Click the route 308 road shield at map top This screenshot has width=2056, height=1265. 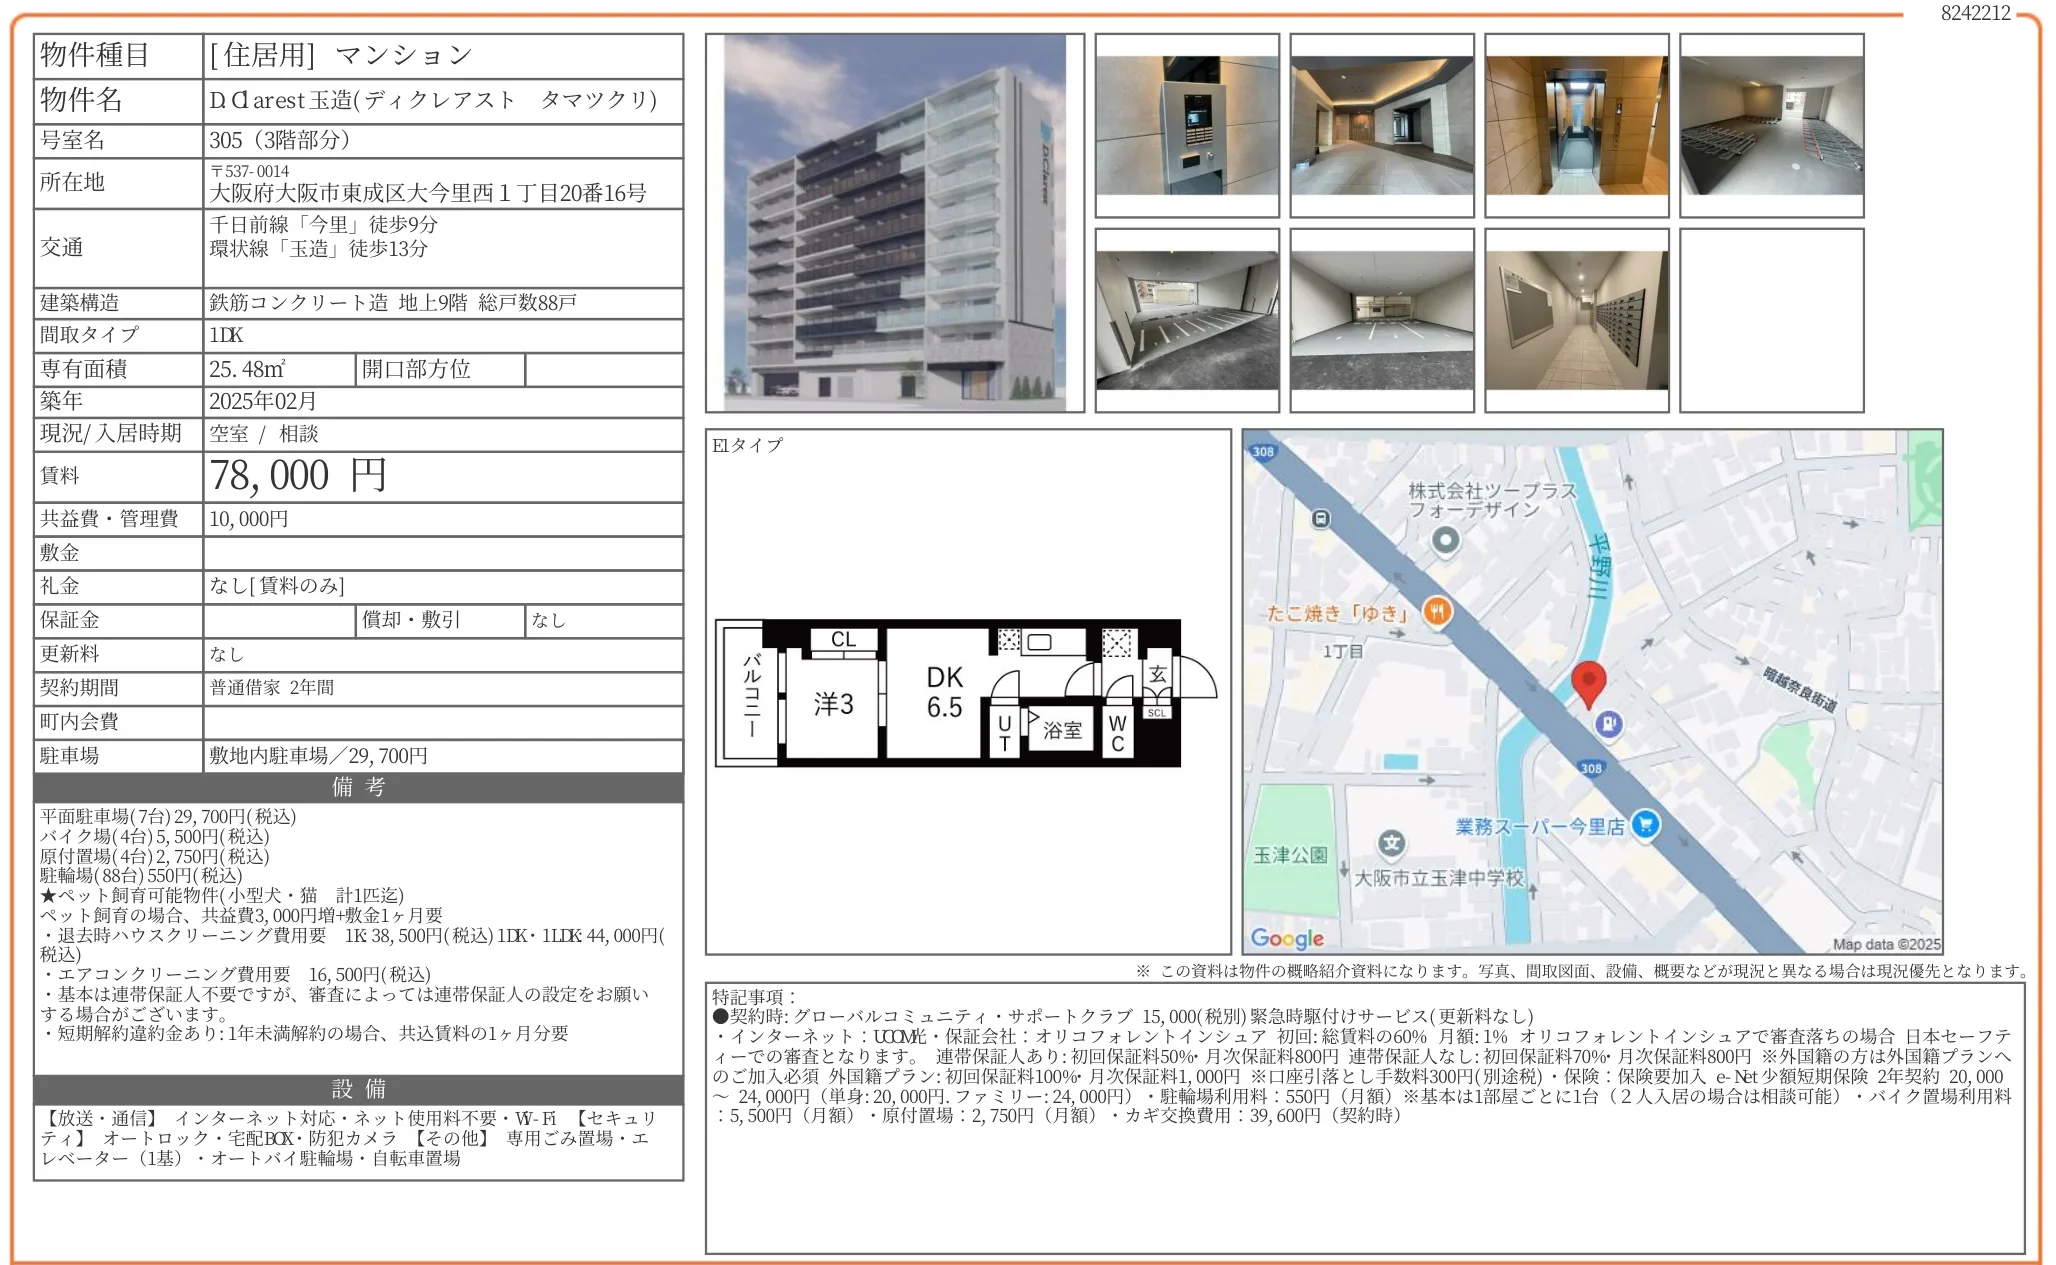pos(1264,450)
